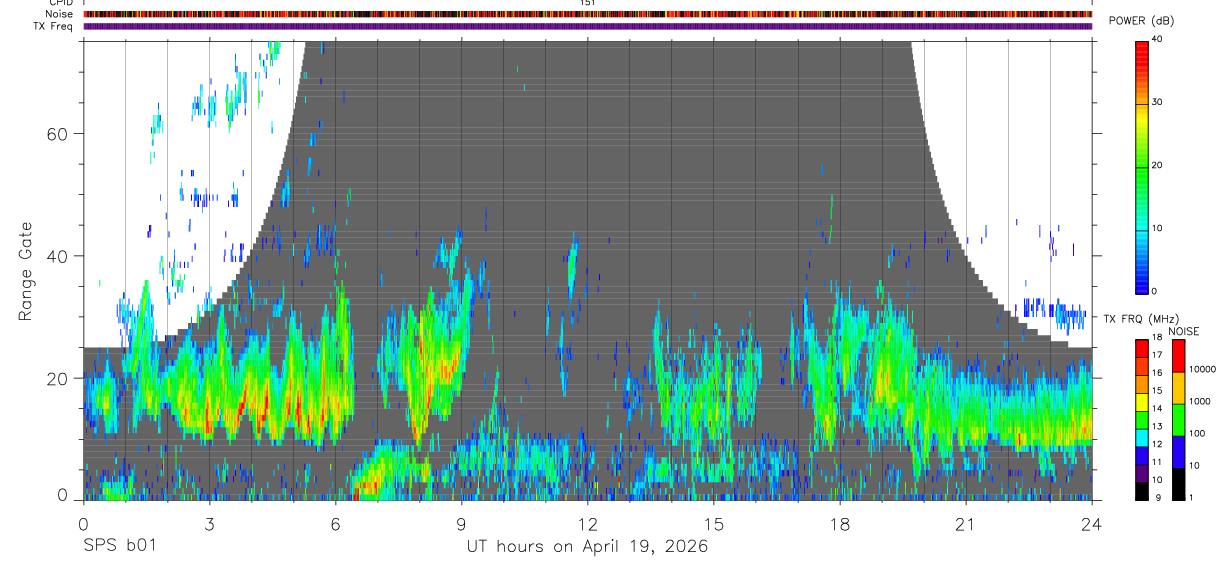Click the purple TX Freq strip above the plot

pos(588,26)
